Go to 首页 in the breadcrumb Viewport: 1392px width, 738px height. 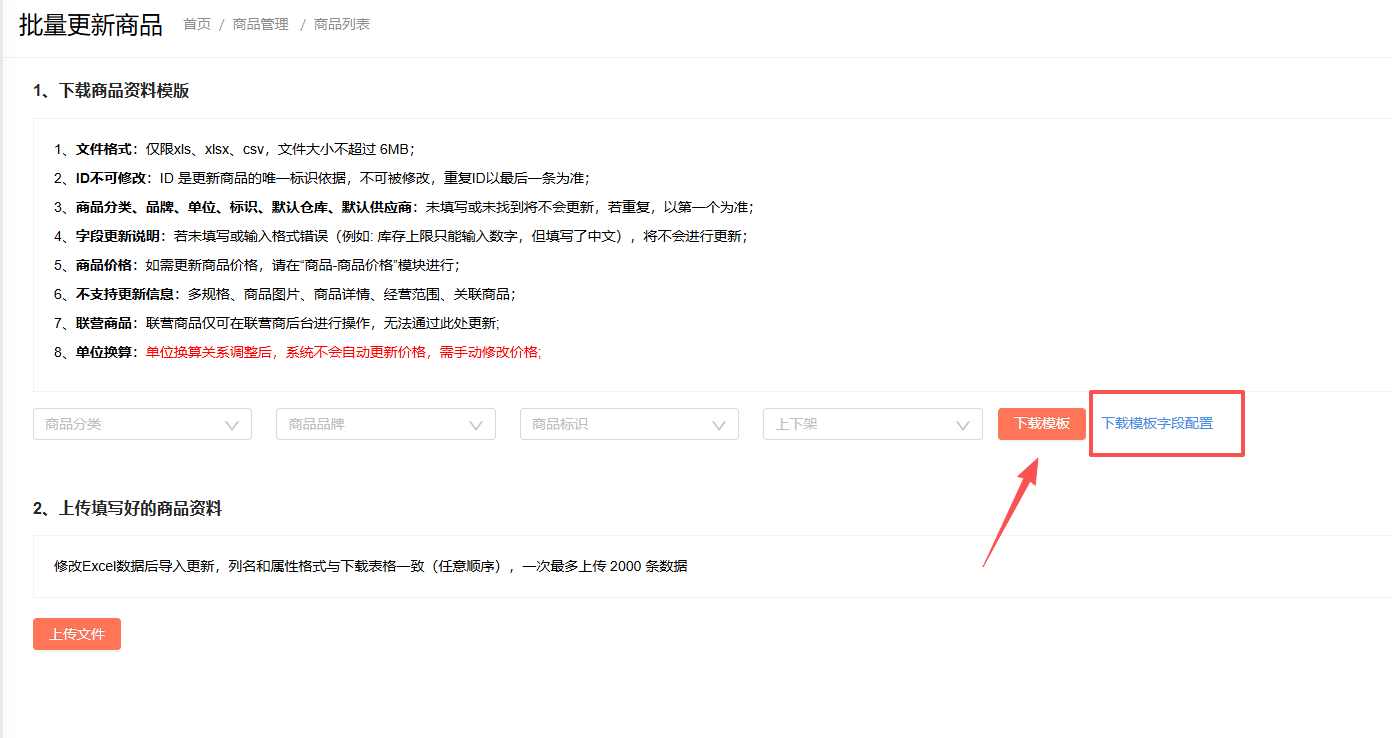point(197,24)
